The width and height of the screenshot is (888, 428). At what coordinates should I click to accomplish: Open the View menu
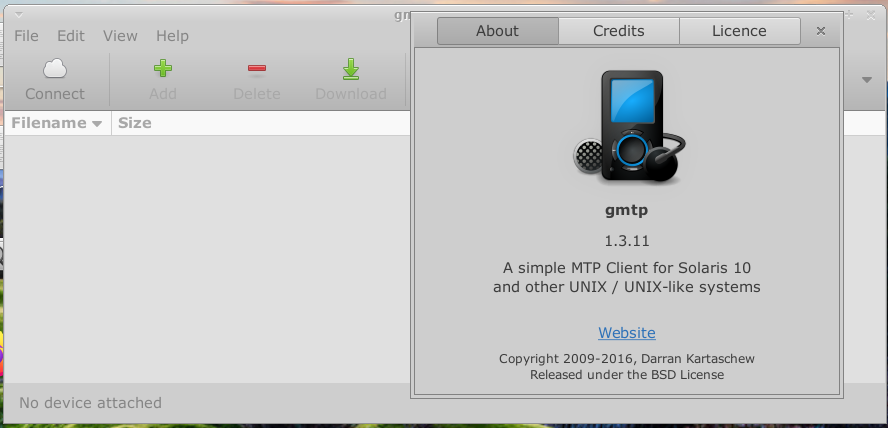pos(120,36)
